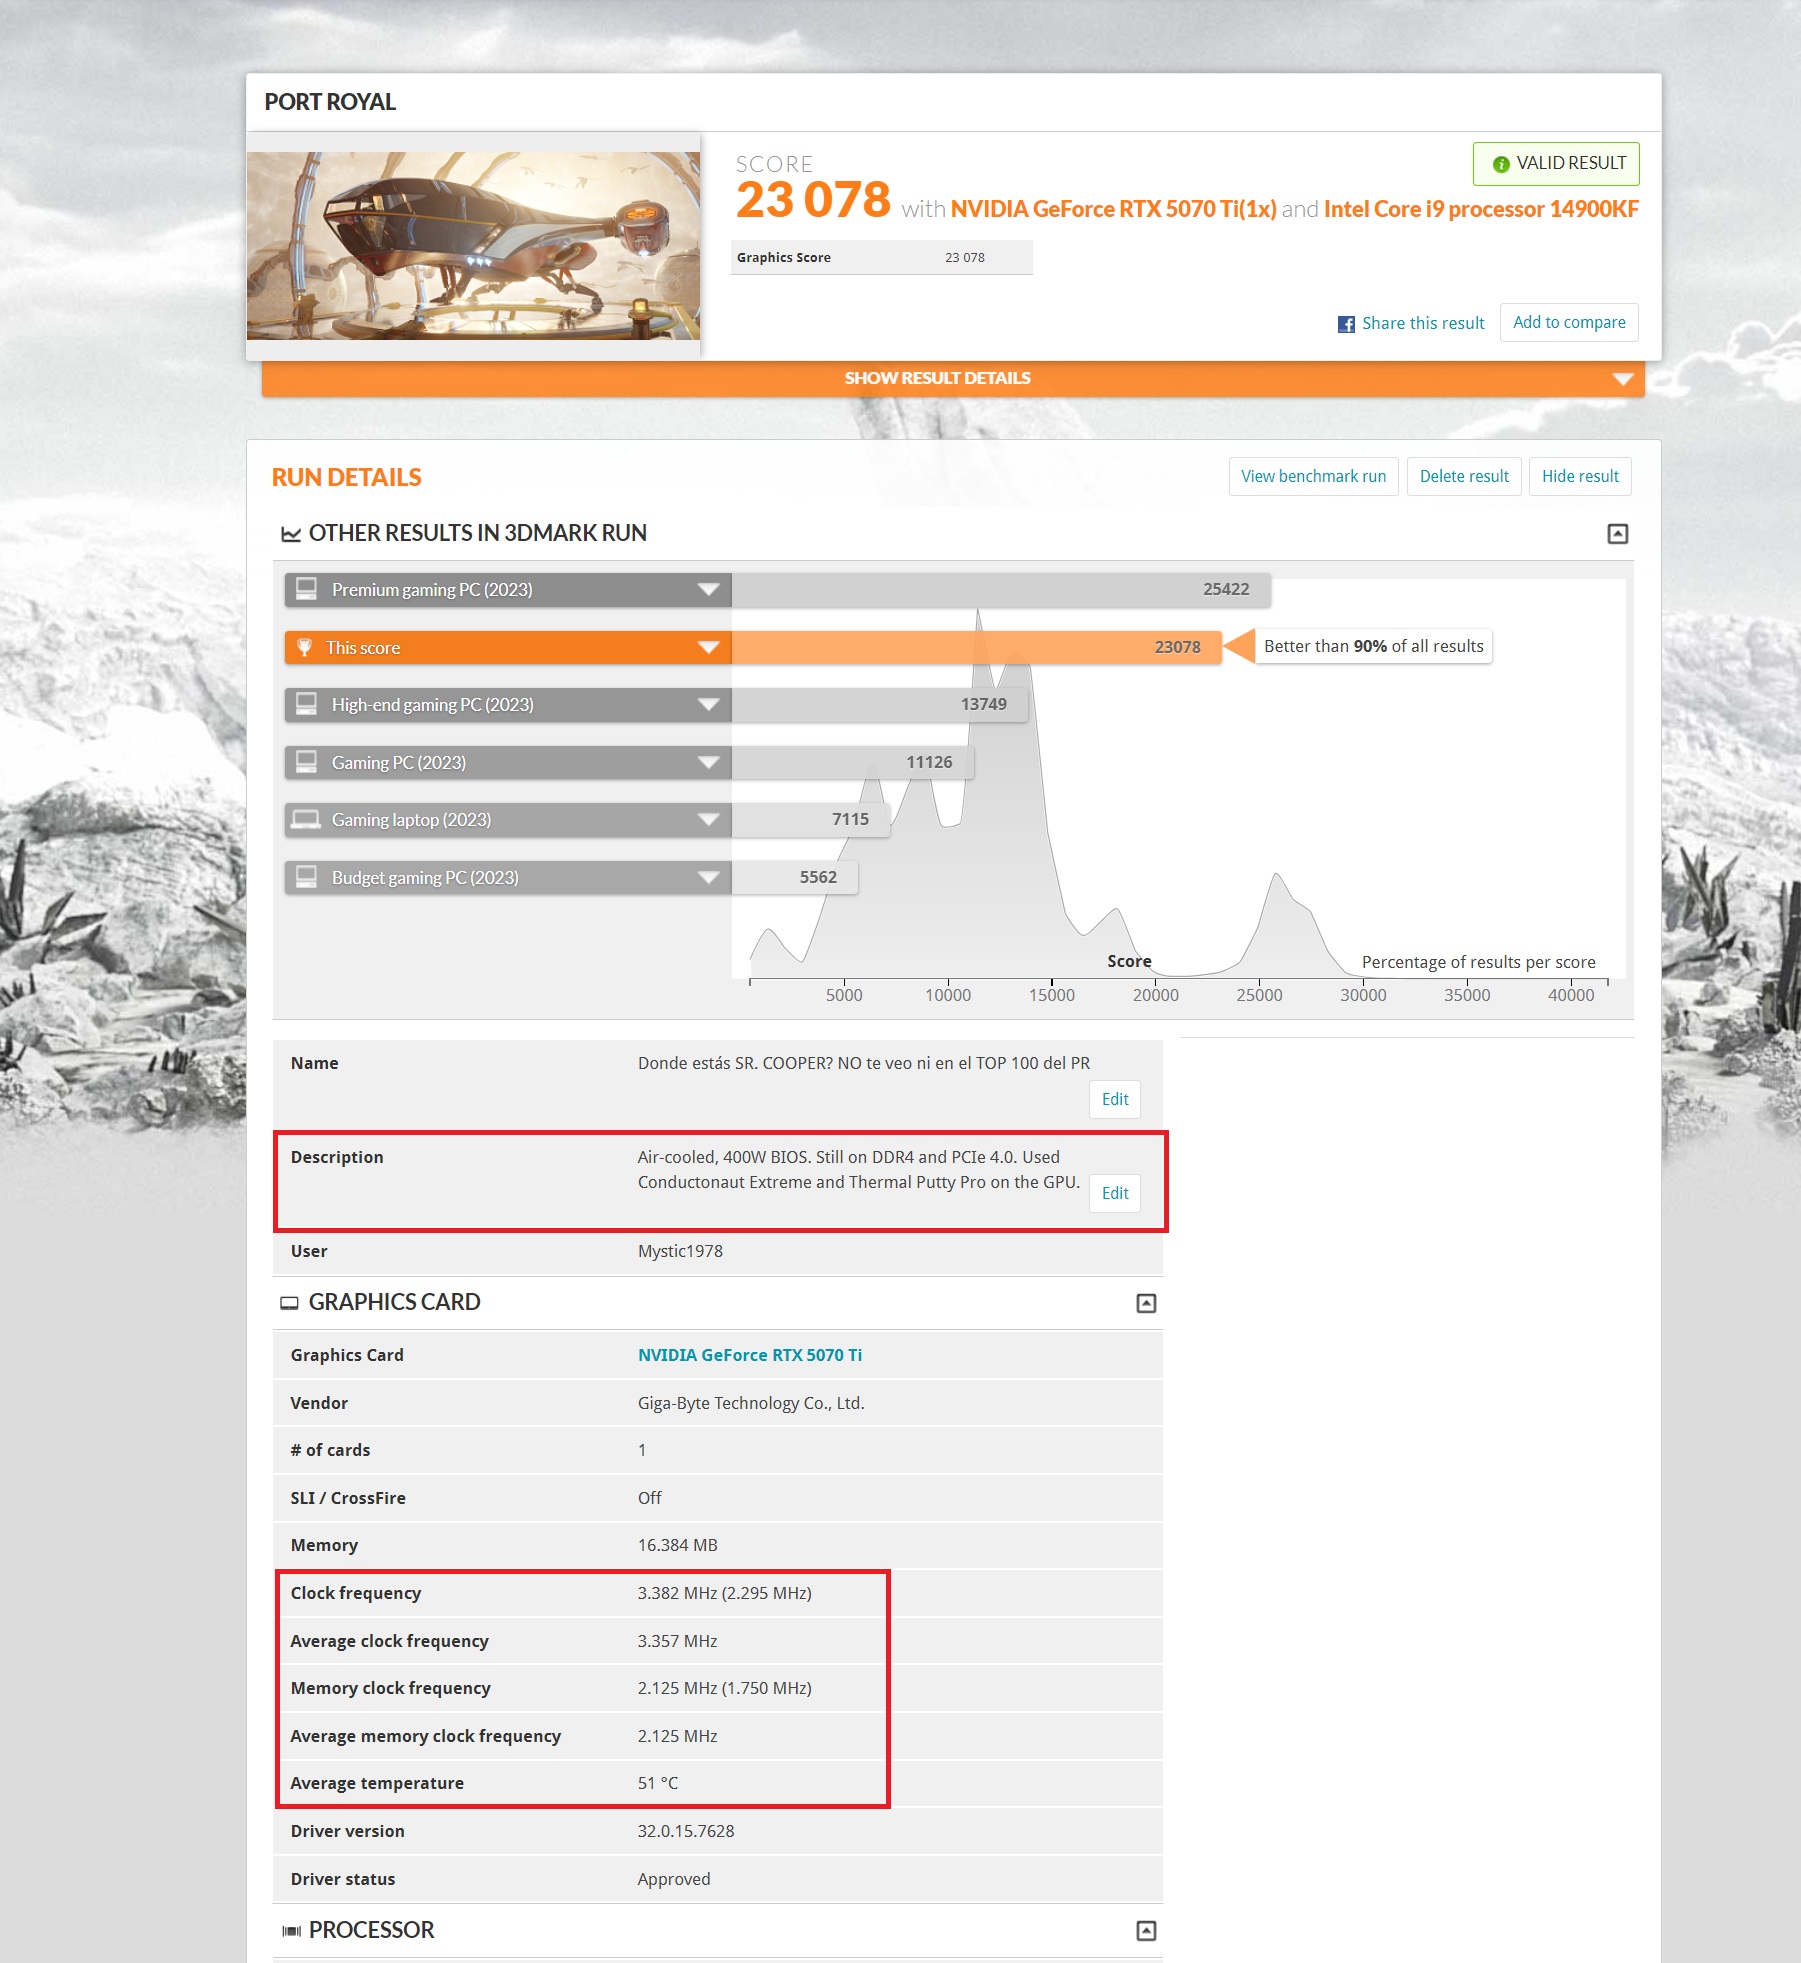The width and height of the screenshot is (1801, 1963).
Task: Click 'Better than 90% of all results' label
Action: (x=1373, y=647)
